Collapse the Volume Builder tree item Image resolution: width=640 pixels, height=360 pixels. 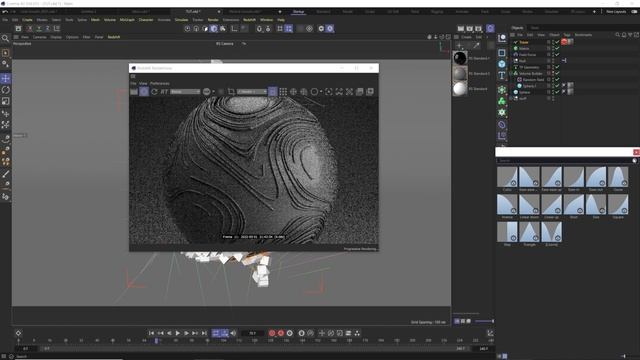pos(511,73)
